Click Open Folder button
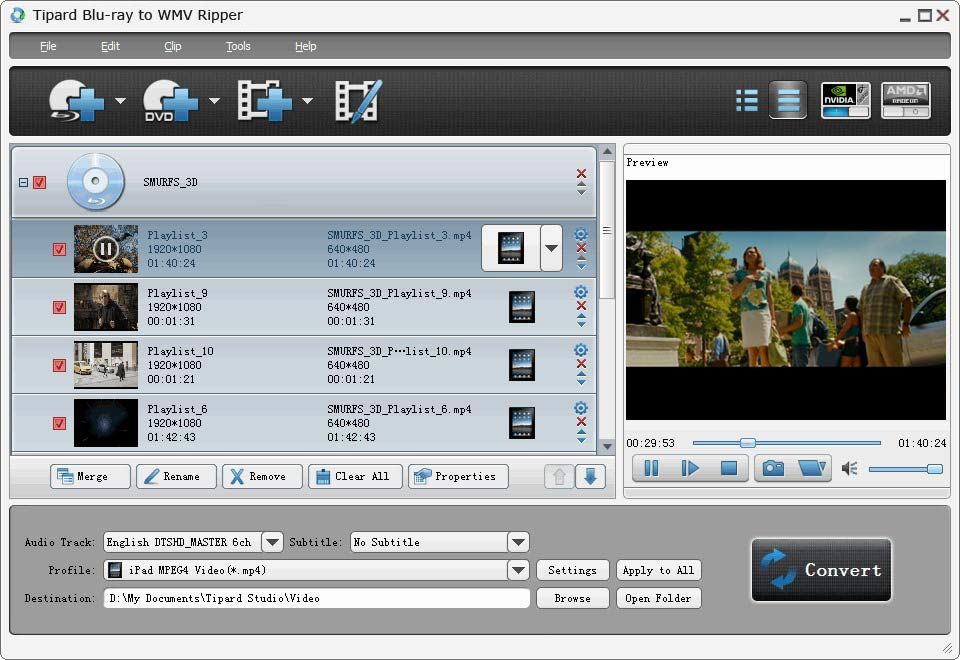The width and height of the screenshot is (960, 660). [658, 598]
